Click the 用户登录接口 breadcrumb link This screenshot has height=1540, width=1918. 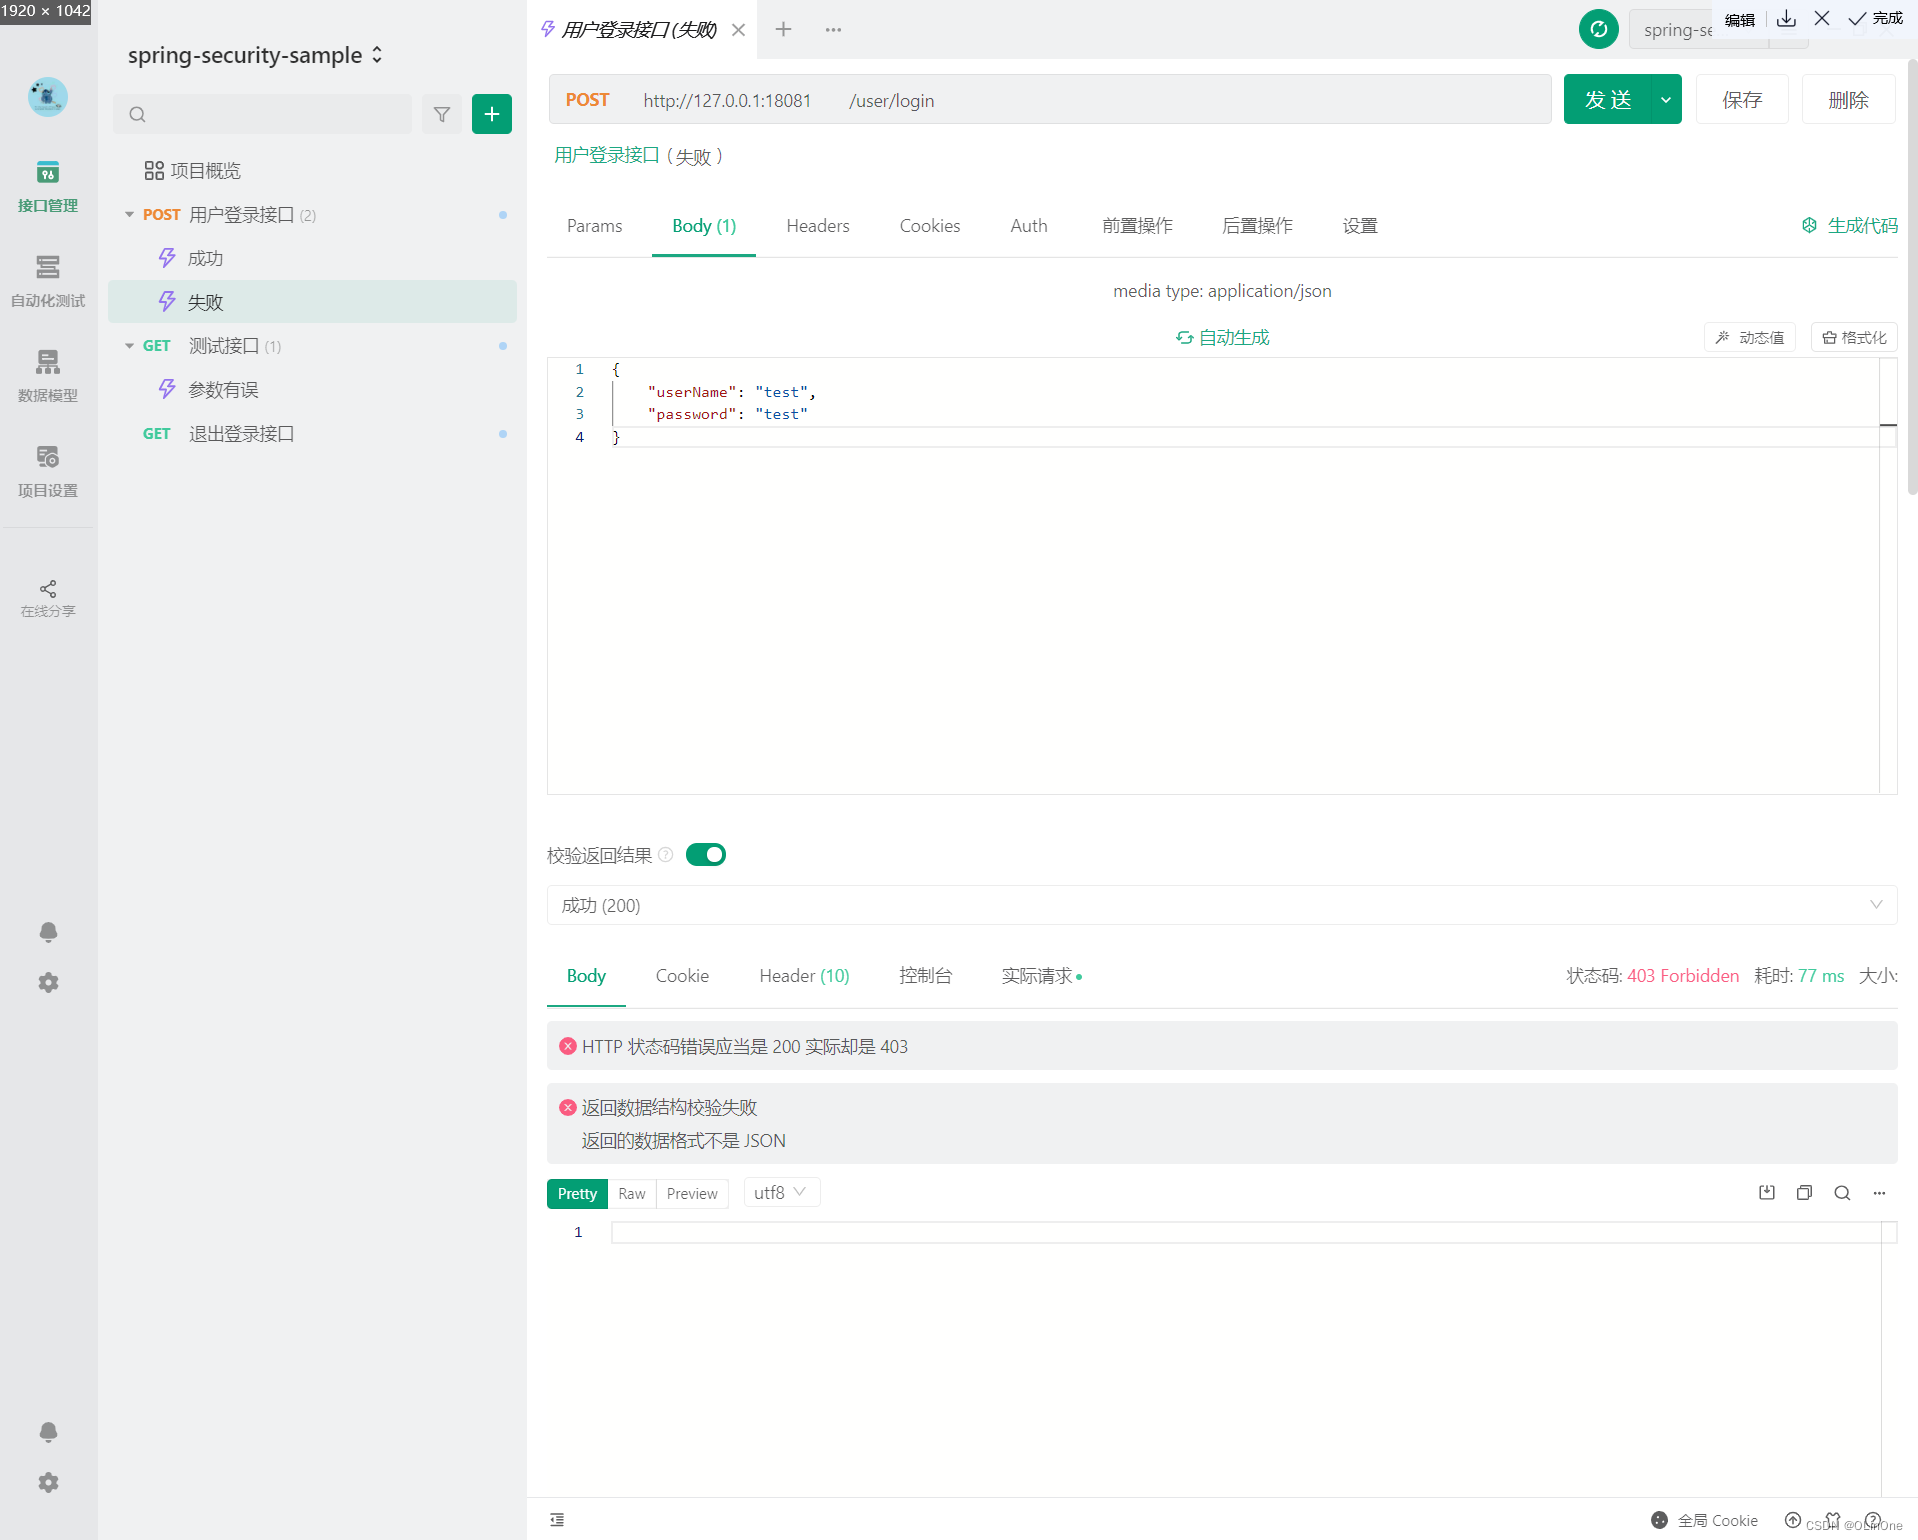[607, 155]
